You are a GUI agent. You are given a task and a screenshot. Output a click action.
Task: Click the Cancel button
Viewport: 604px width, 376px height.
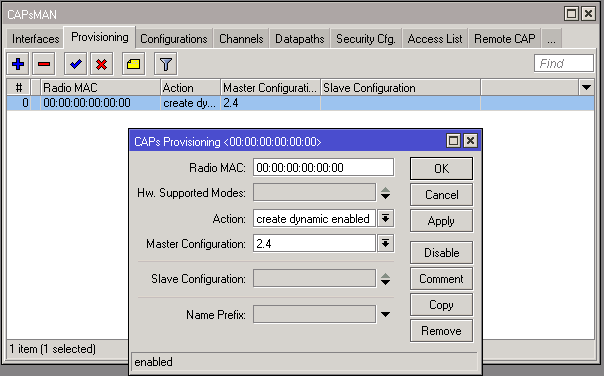(x=441, y=195)
